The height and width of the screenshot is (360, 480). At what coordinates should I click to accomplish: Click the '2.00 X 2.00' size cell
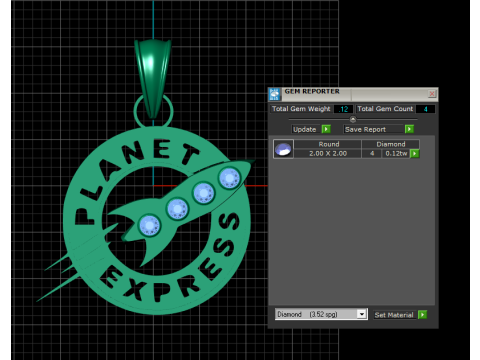click(x=328, y=153)
